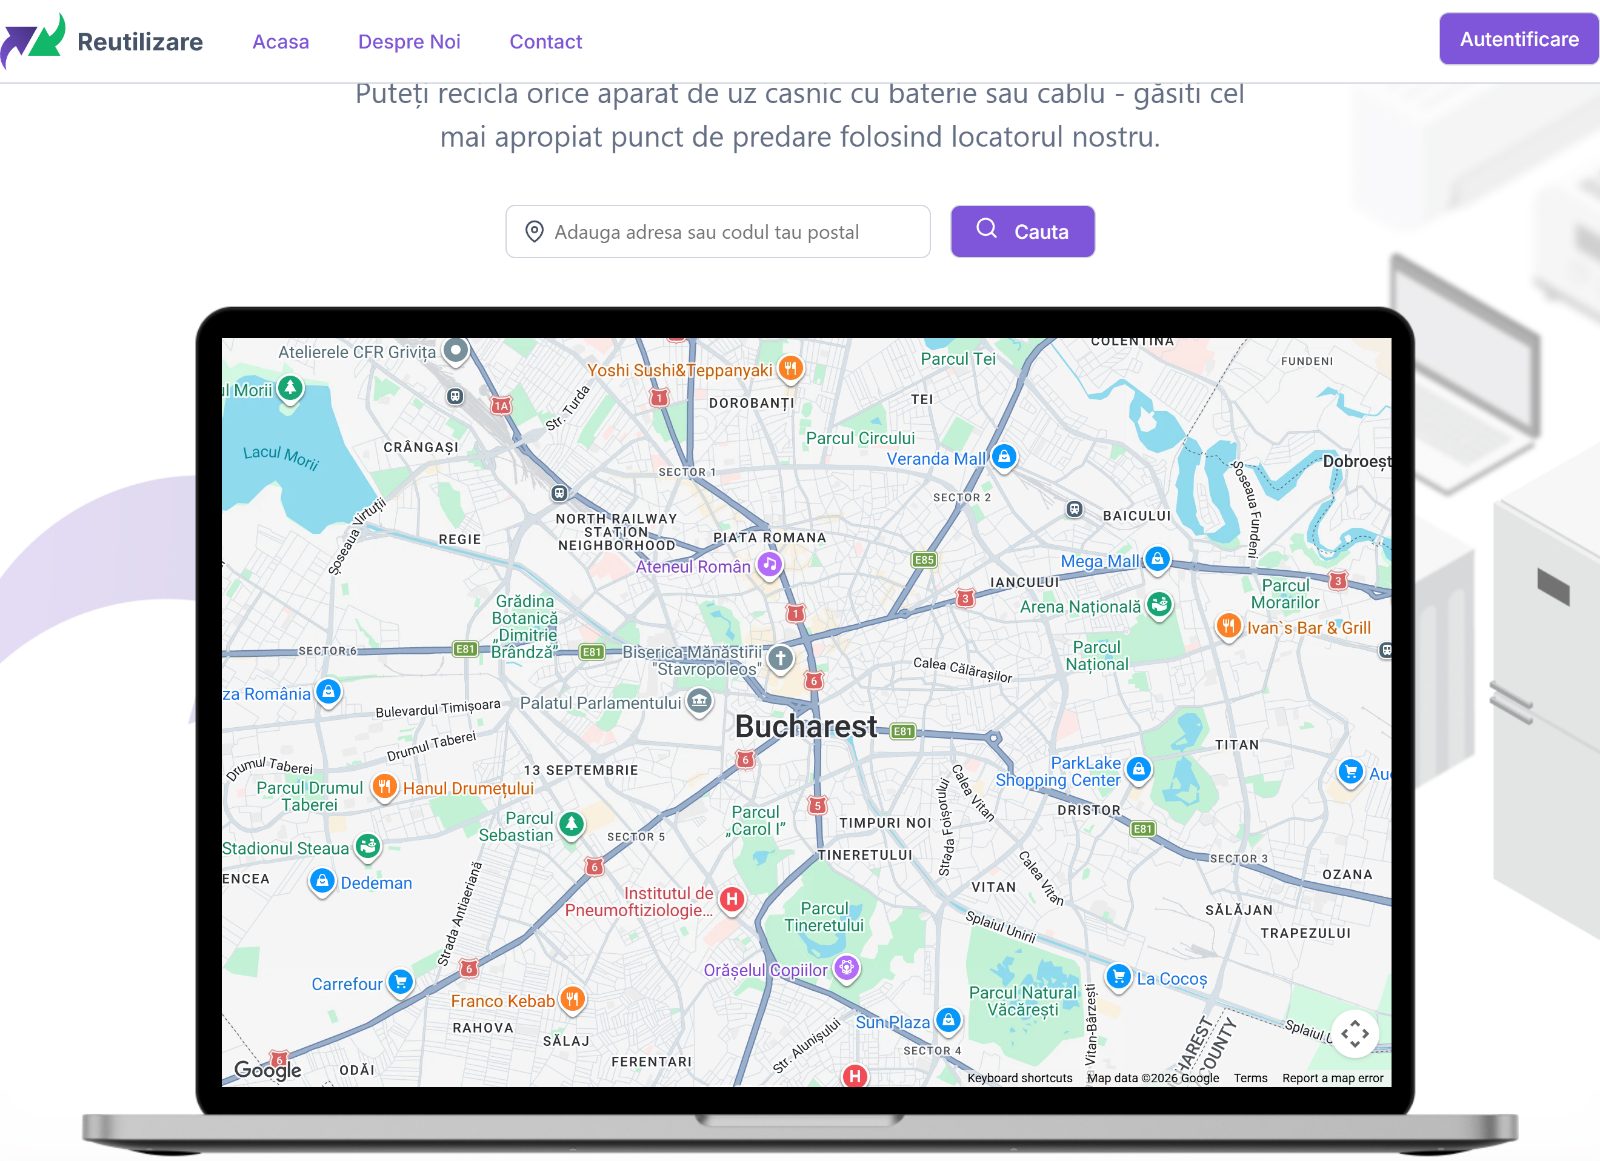Image resolution: width=1600 pixels, height=1161 pixels.
Task: Click the Carrefour shopping cart pin
Action: [400, 982]
